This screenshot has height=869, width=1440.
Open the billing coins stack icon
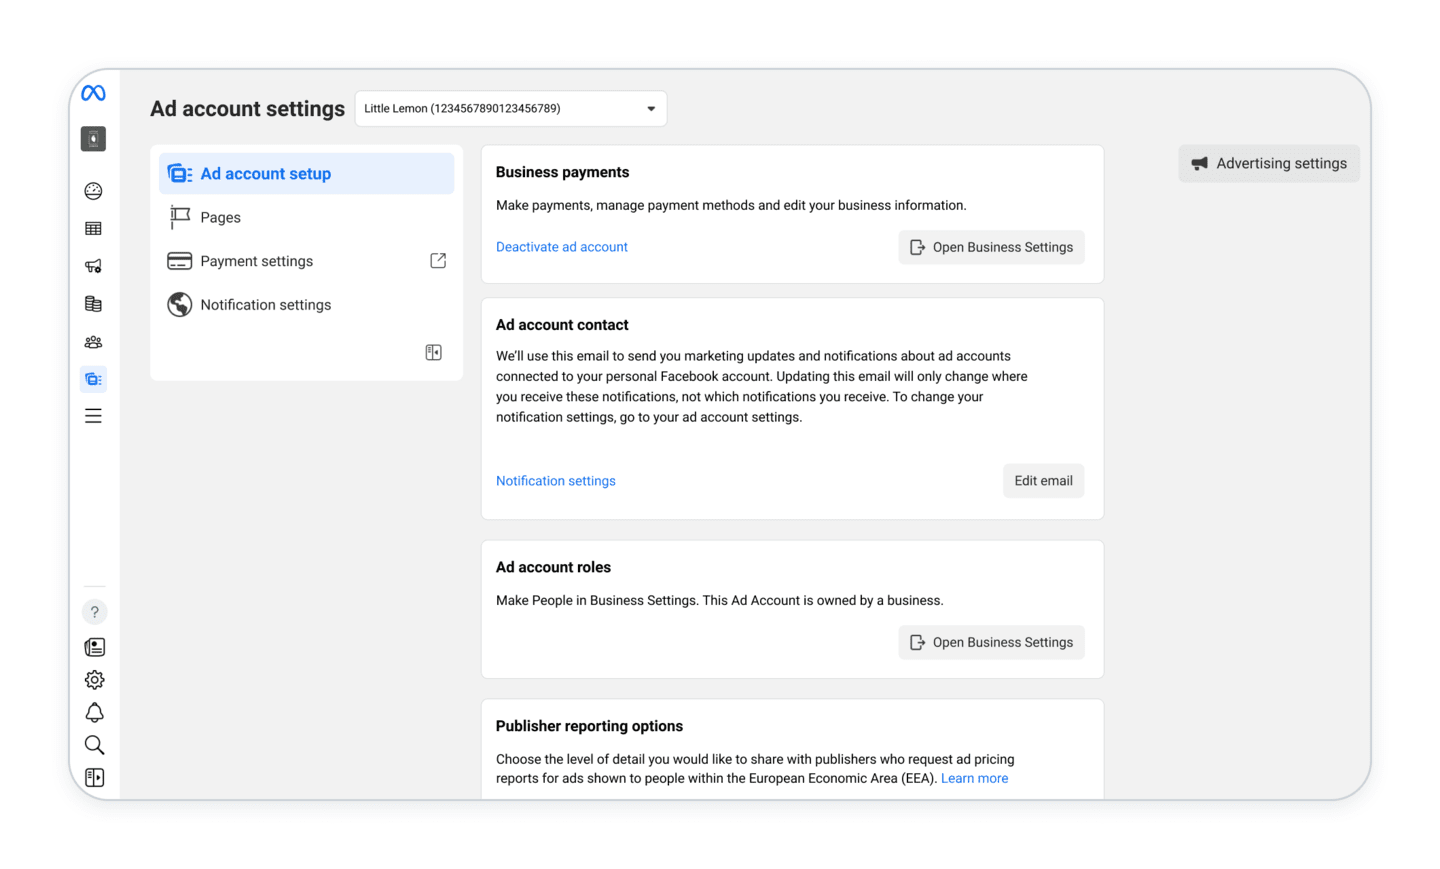coord(93,304)
